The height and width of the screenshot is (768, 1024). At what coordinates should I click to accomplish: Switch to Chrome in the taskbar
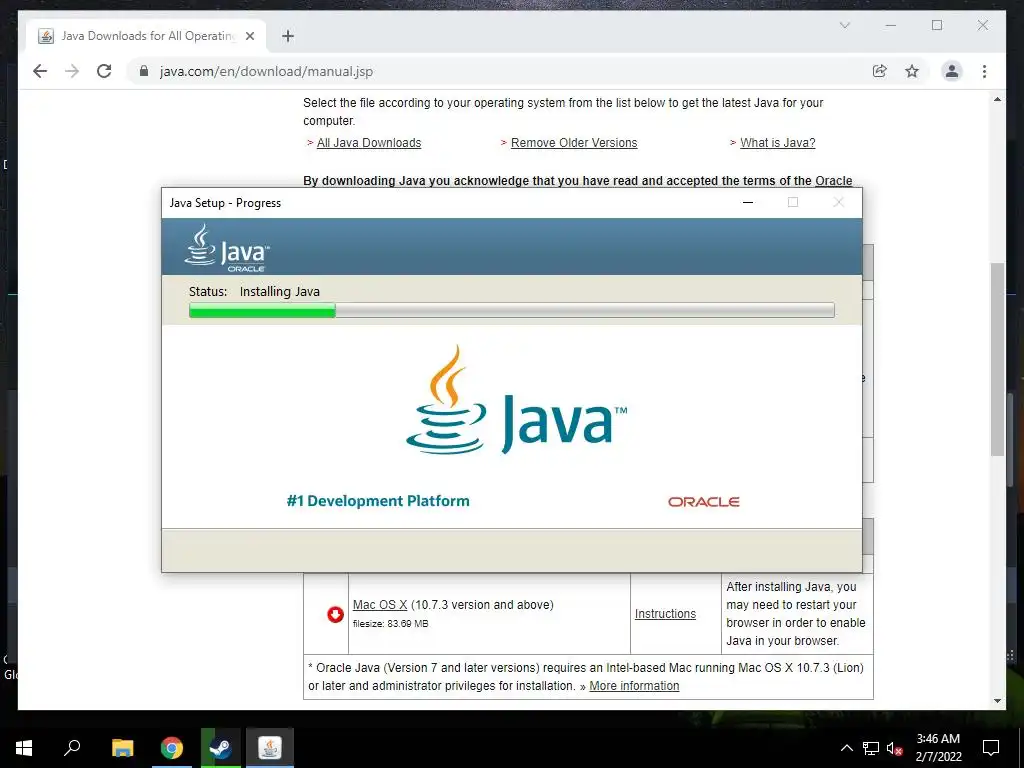[172, 748]
